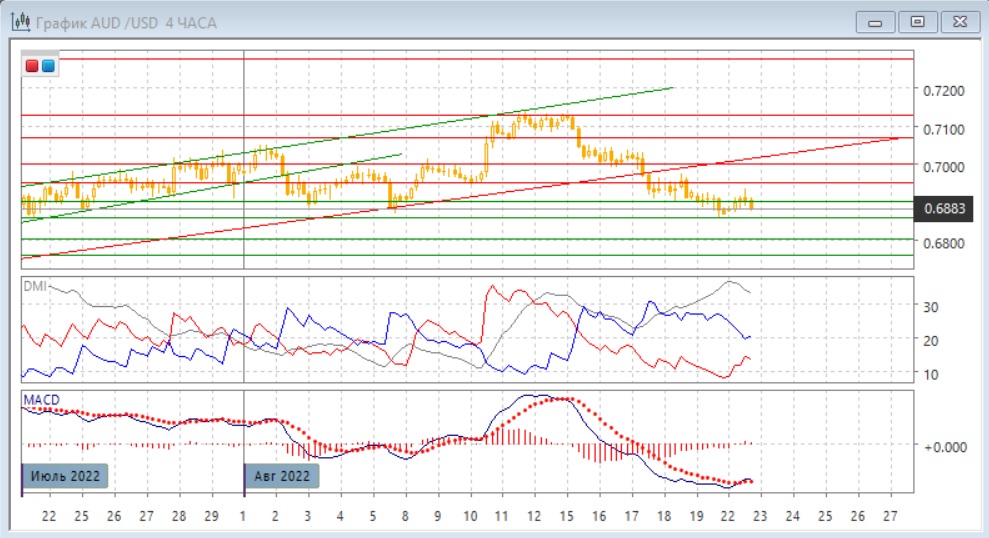Click the 0.7200 price axis label
989x538 pixels.
[944, 91]
